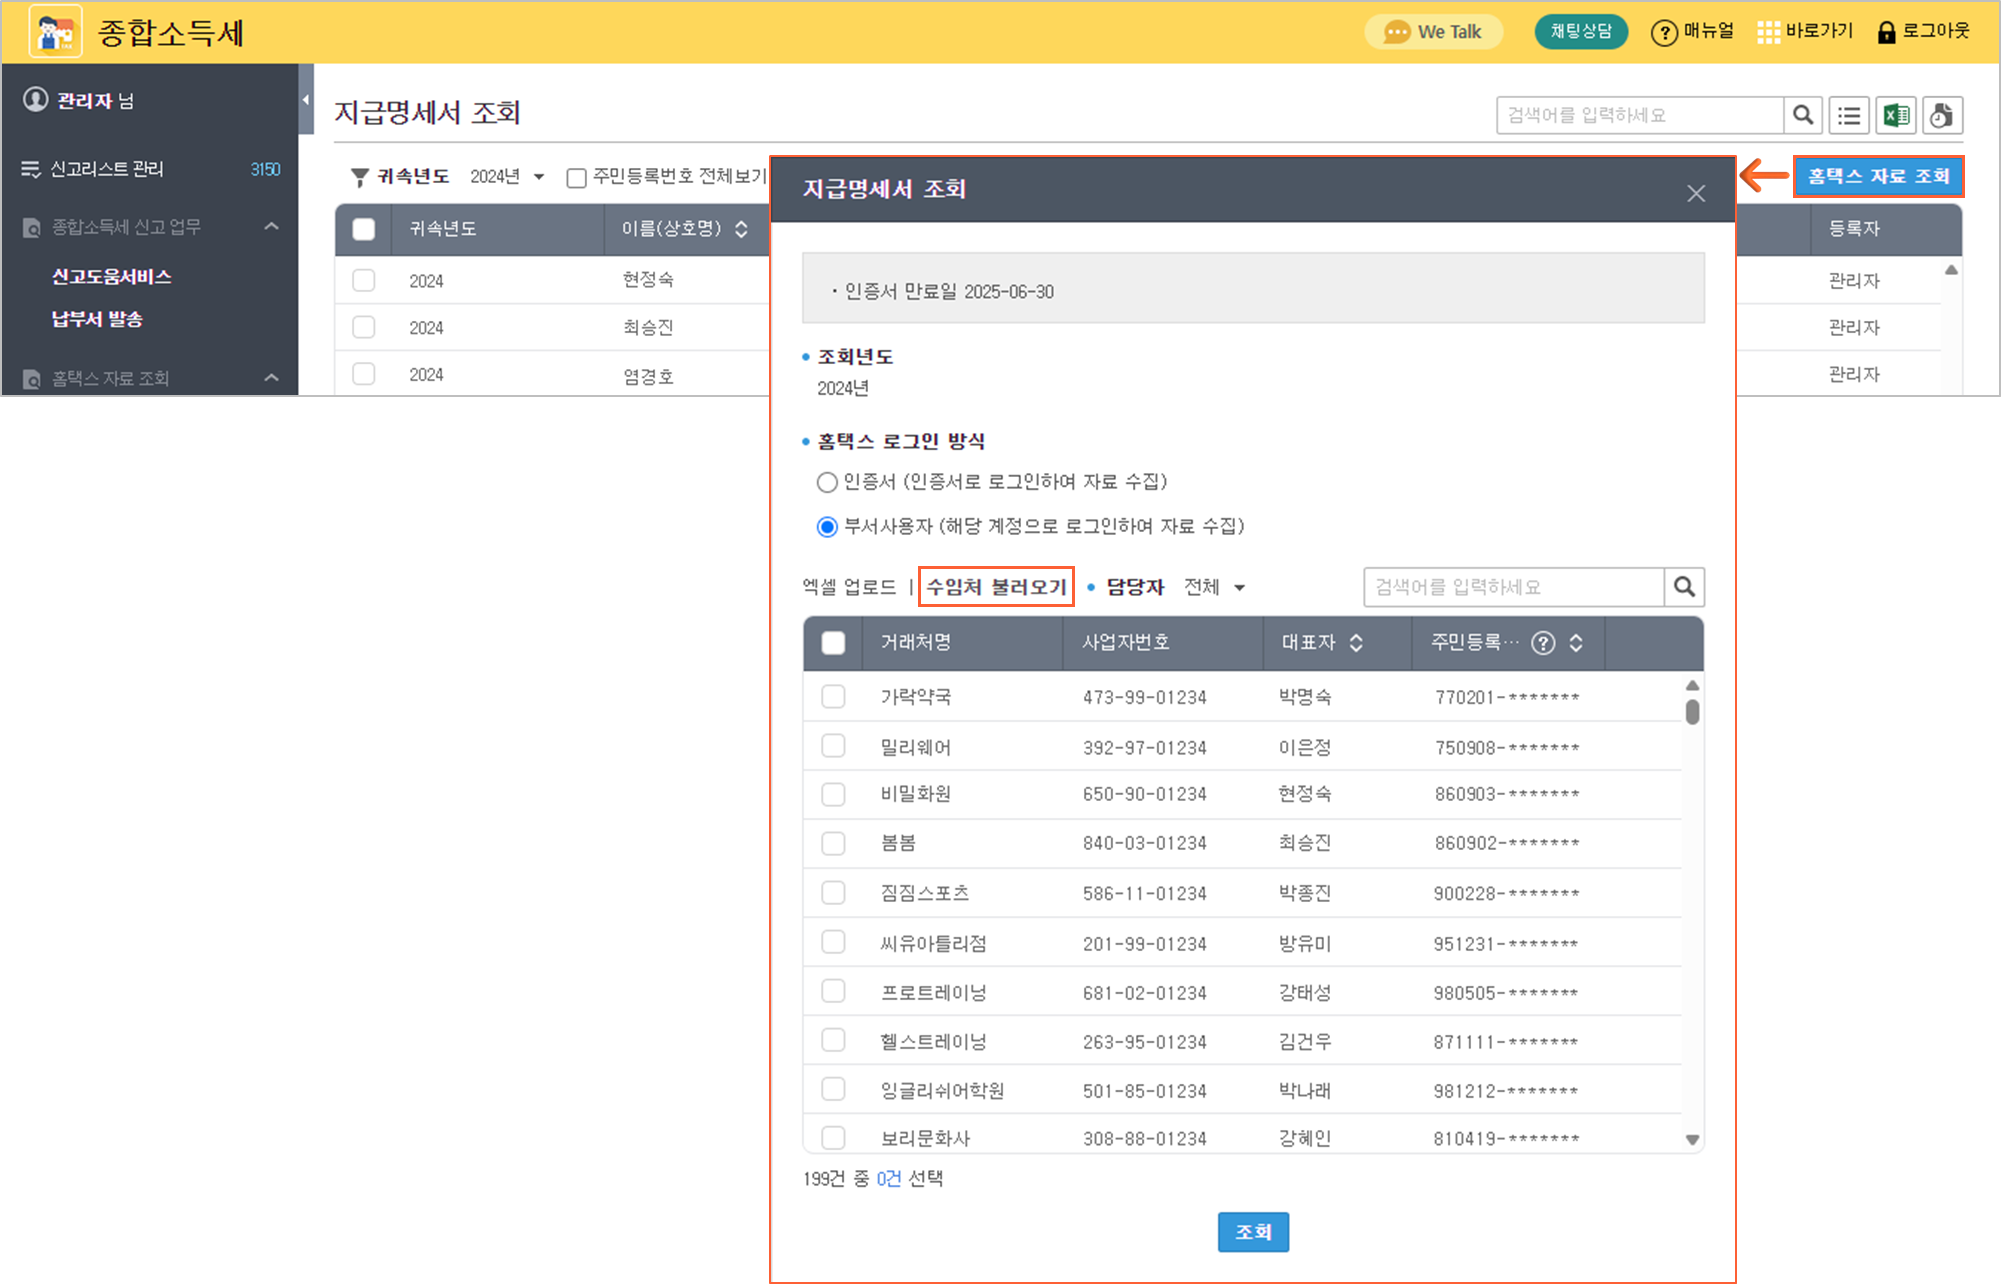This screenshot has width=2001, height=1284.
Task: Click the 로그아웃 lock icon
Action: click(1886, 33)
